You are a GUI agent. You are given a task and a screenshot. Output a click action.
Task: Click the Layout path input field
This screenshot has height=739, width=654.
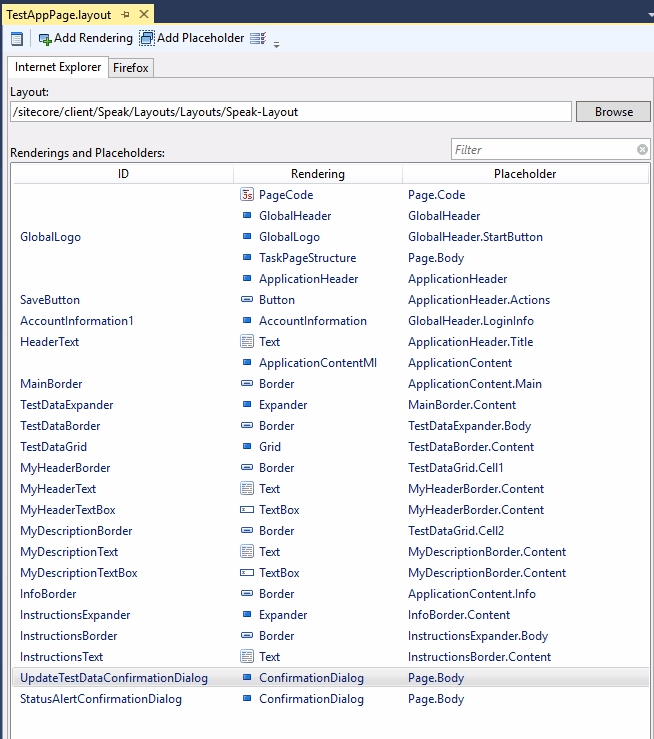tap(291, 112)
